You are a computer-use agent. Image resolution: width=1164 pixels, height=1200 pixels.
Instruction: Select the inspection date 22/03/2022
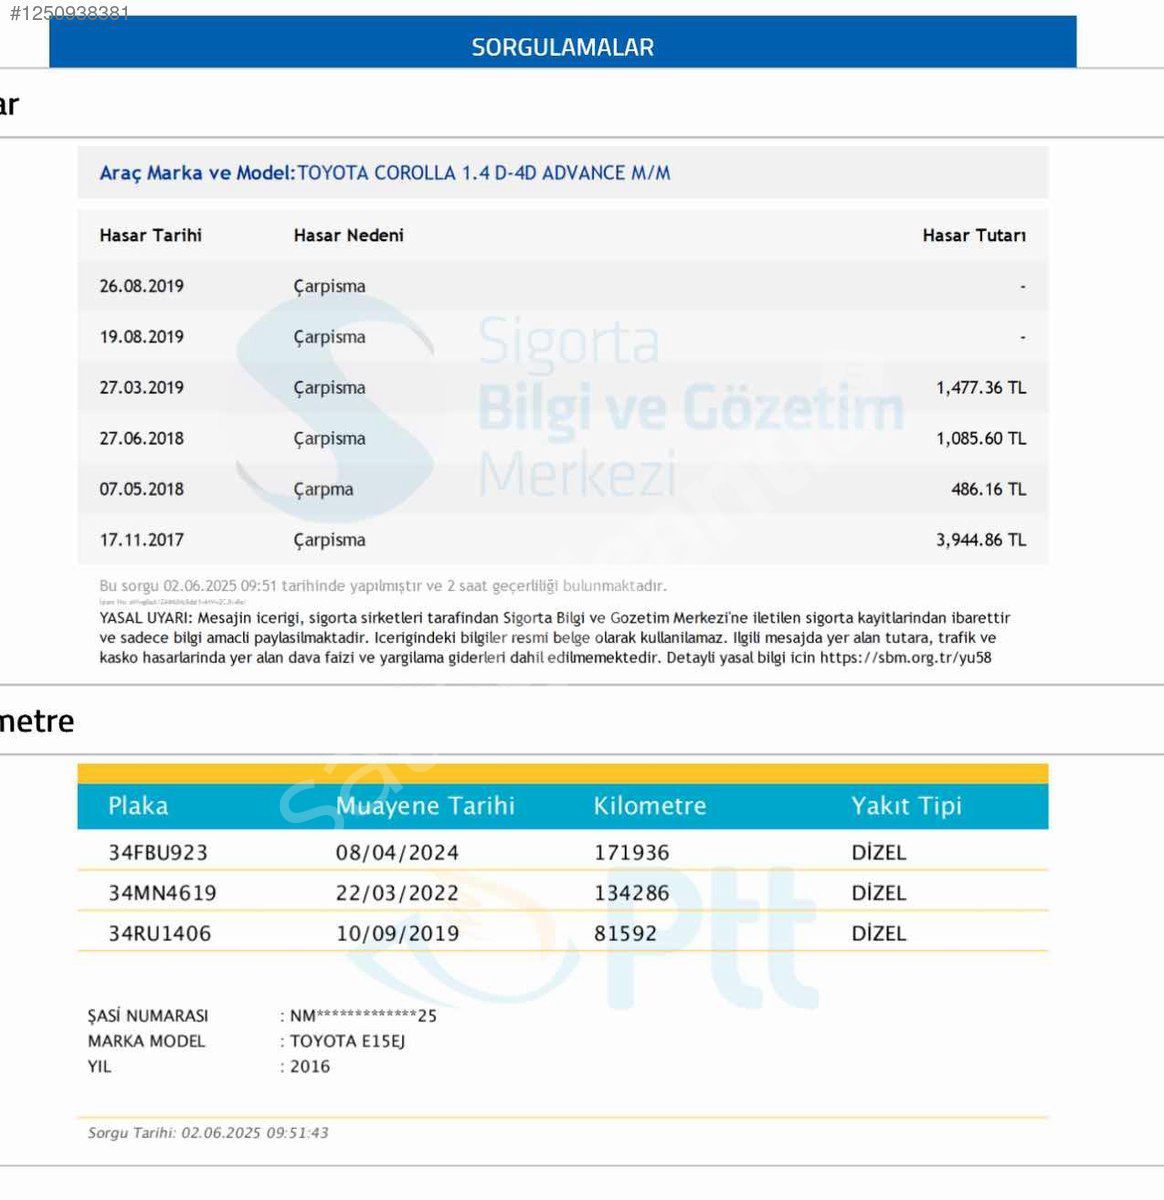(x=397, y=893)
